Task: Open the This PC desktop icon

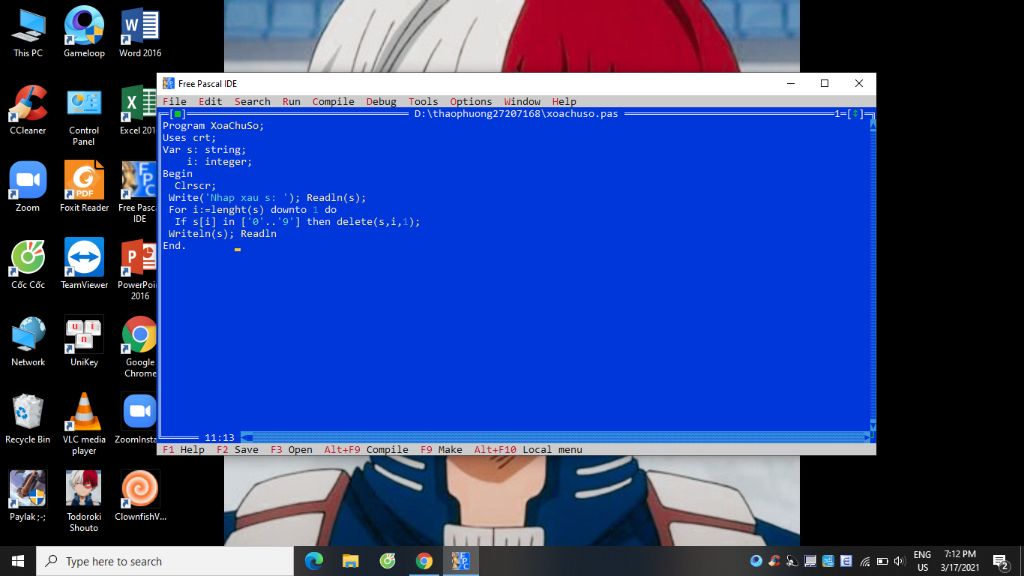Action: tap(28, 33)
